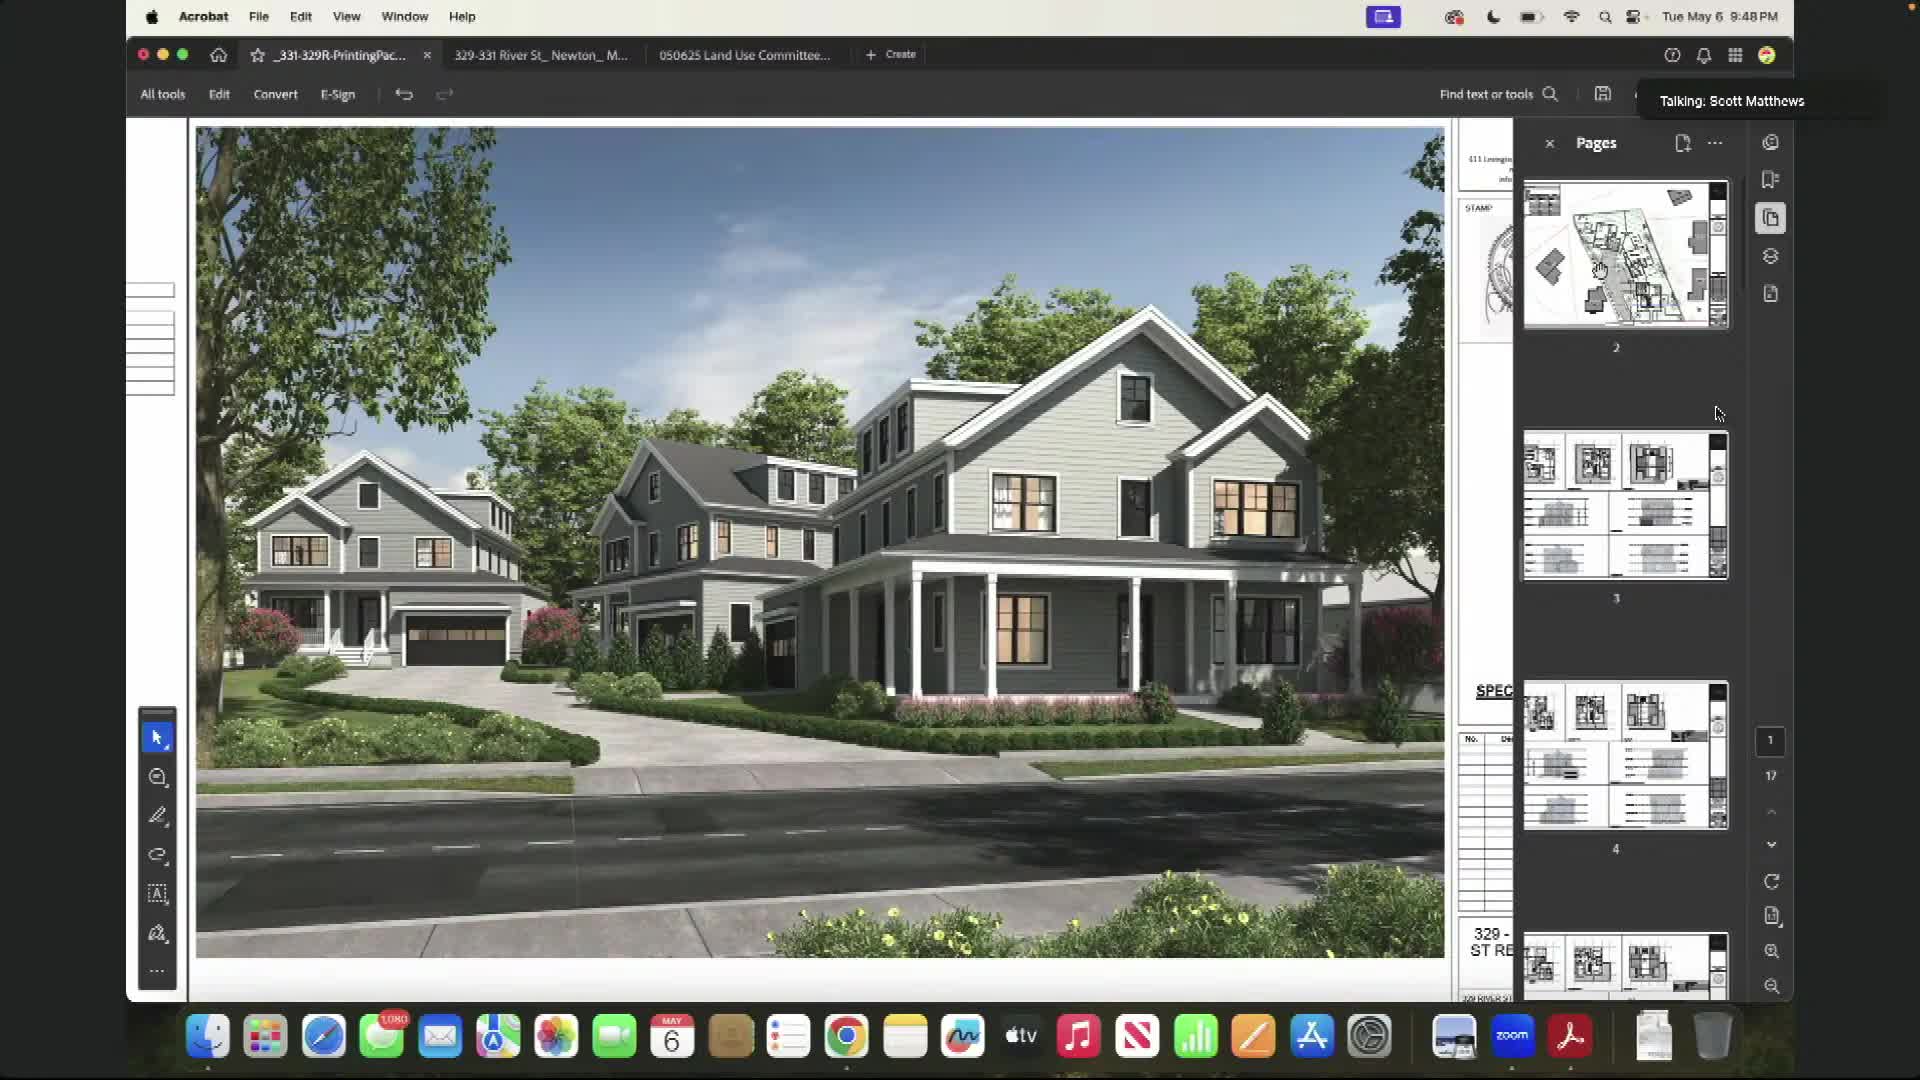1920x1080 pixels.
Task: Open the Help menu
Action: click(462, 17)
